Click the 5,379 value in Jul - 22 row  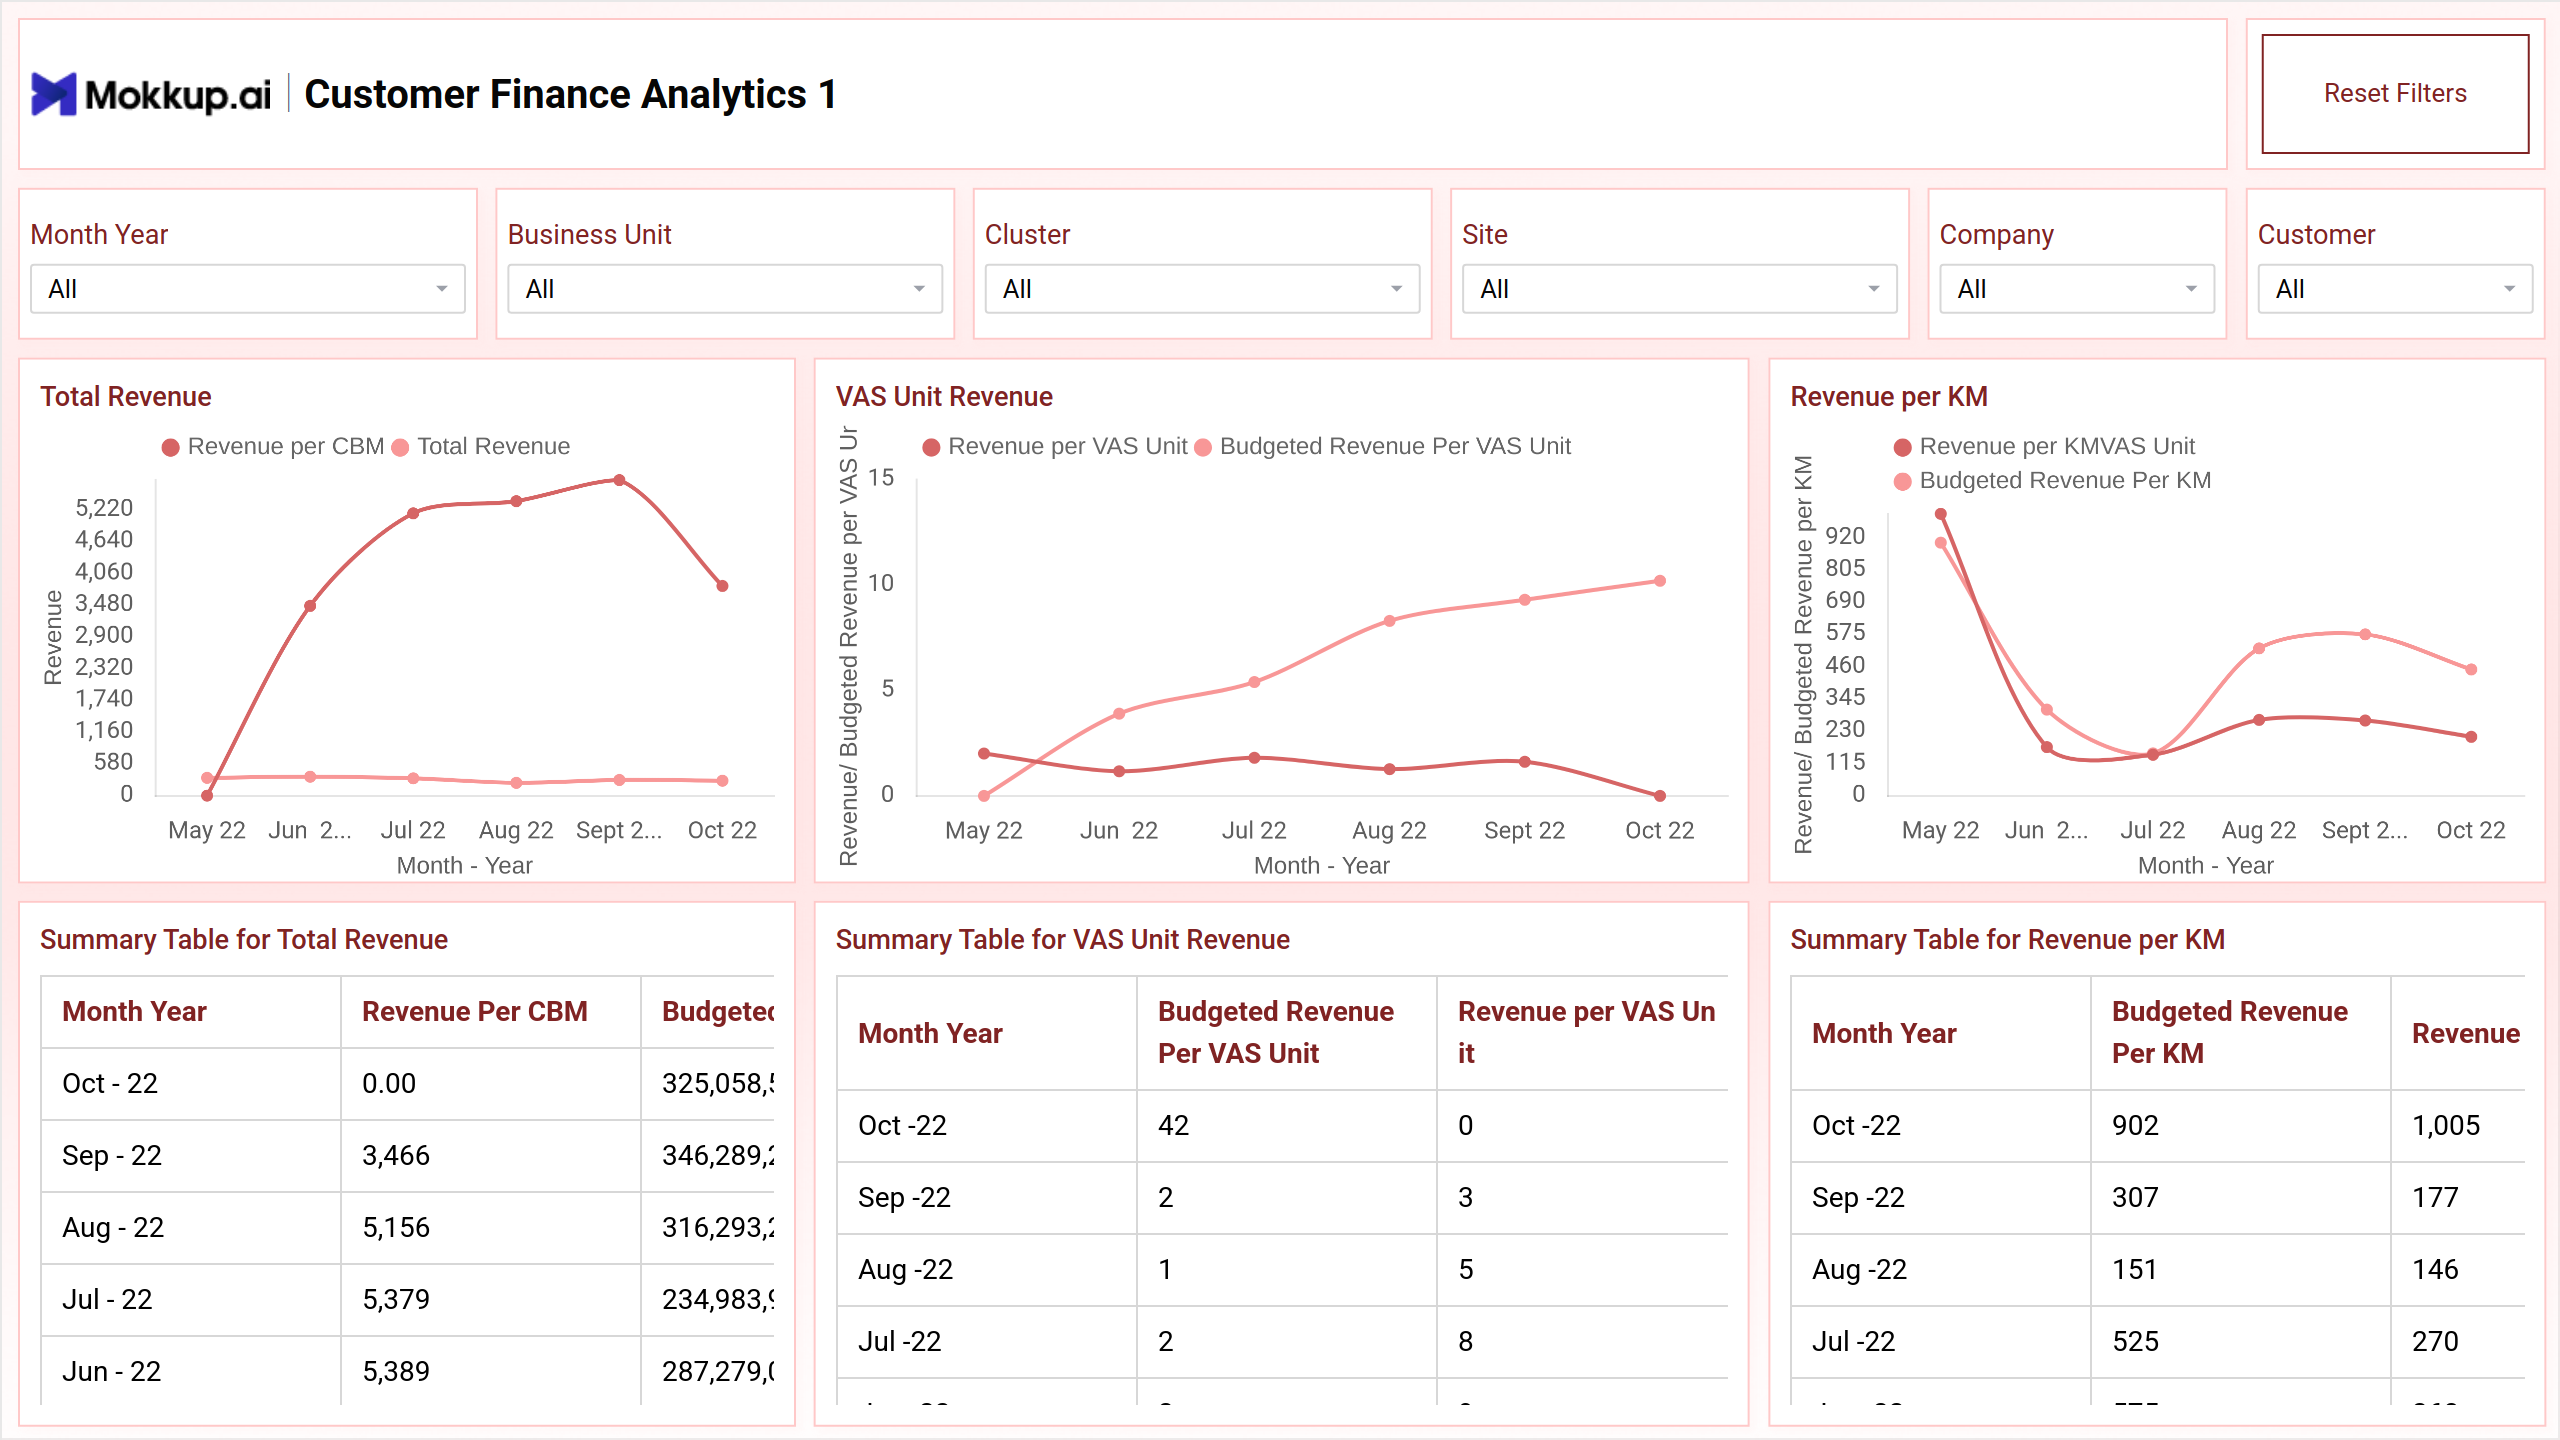click(396, 1300)
